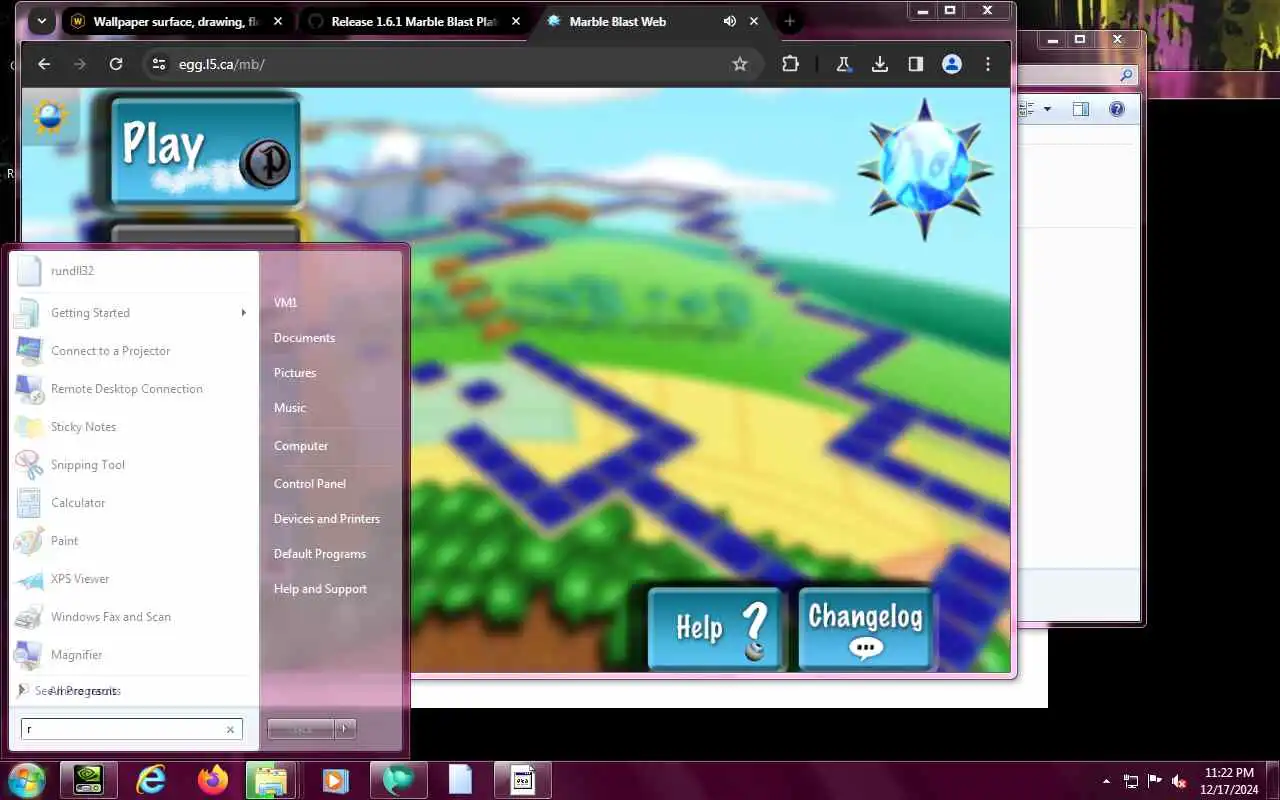
Task: Open the NVIDIA taskbar icon
Action: (x=89, y=780)
